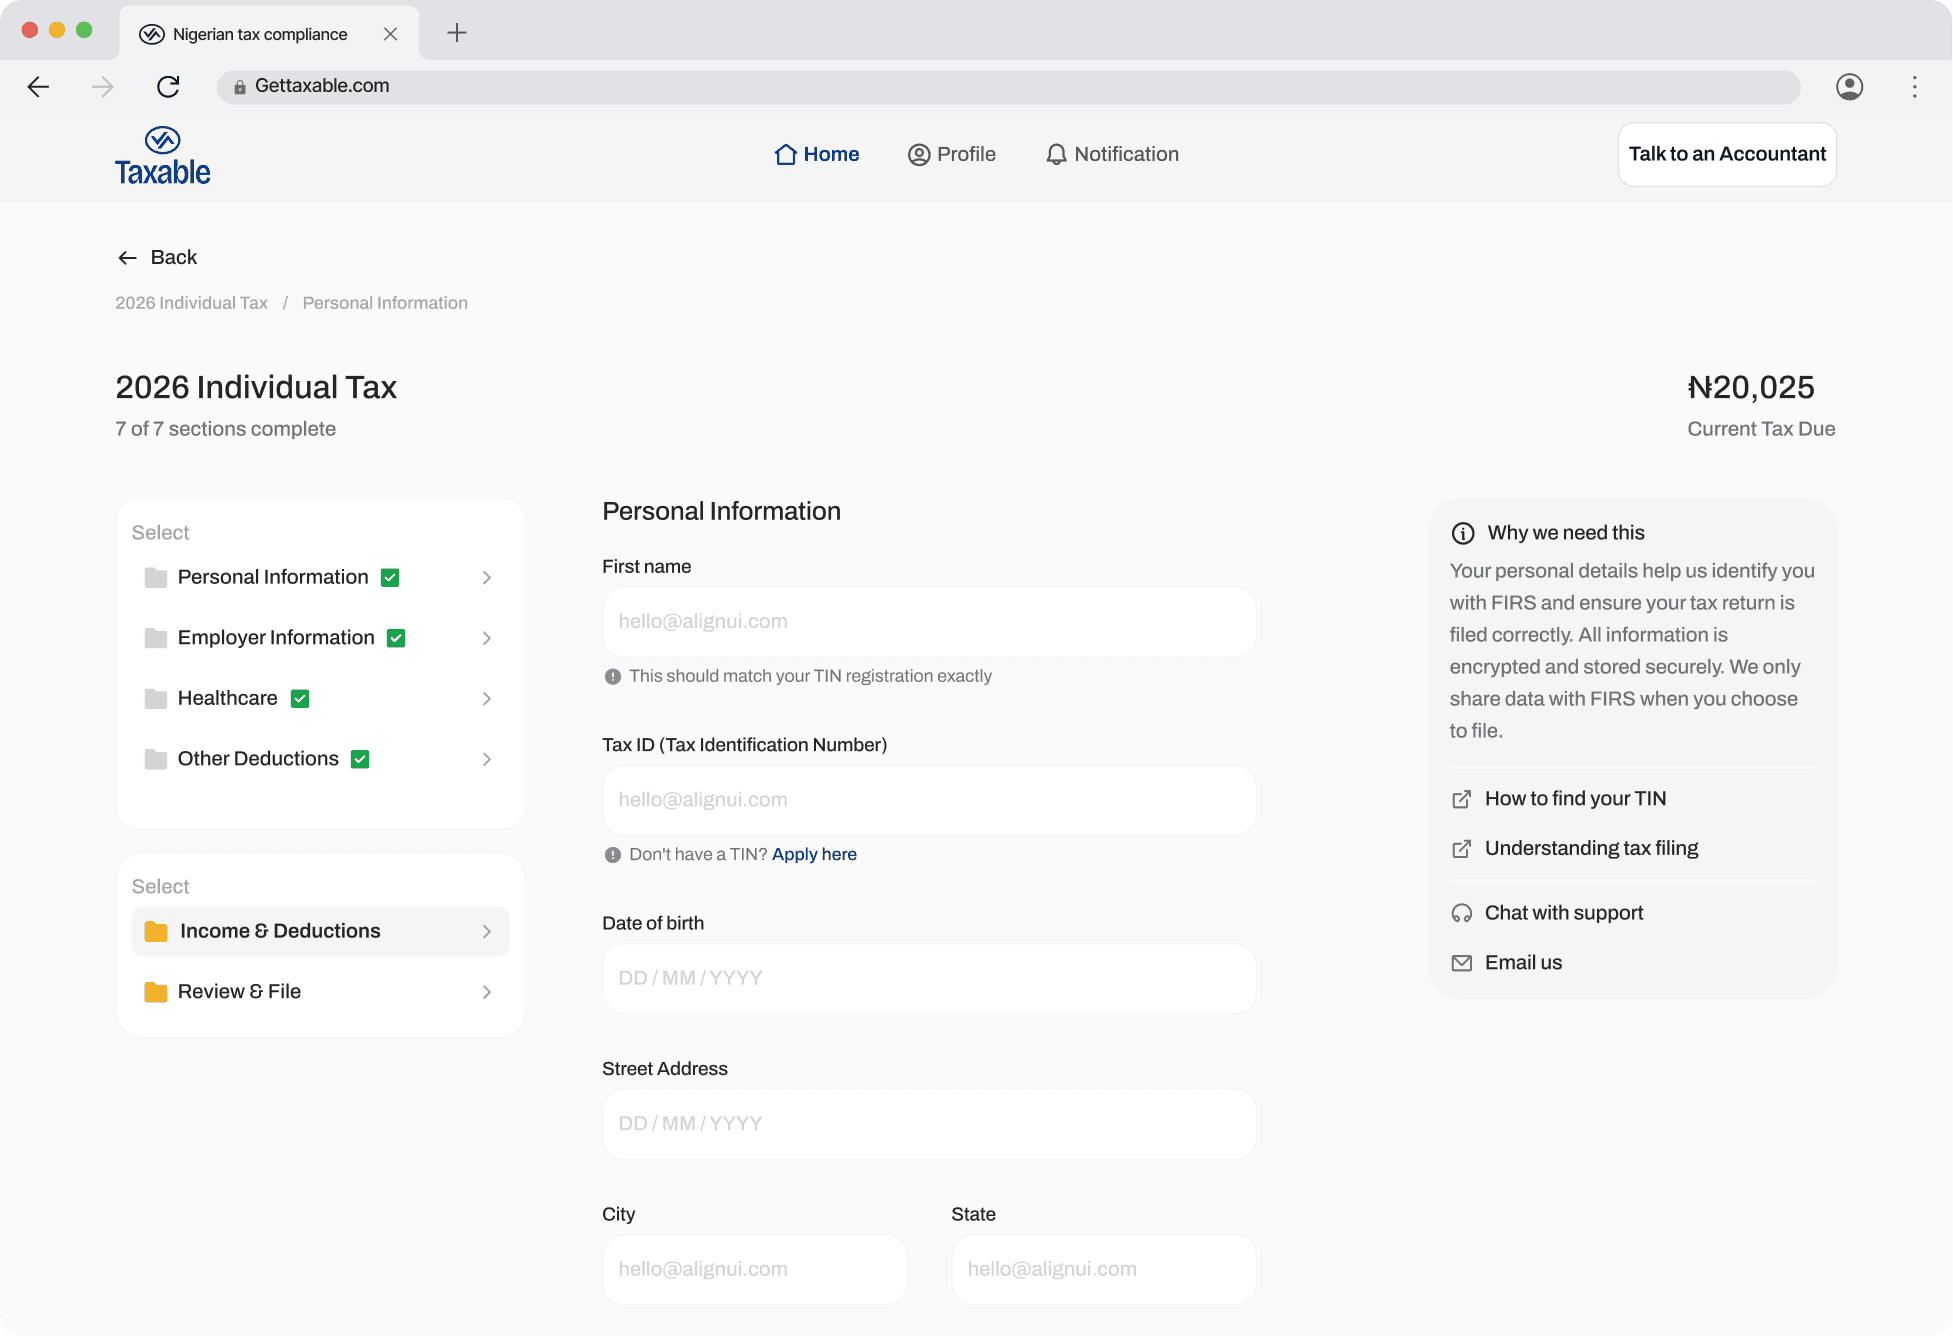Viewport: 1953px width, 1336px height.
Task: Open the Chat with support headset icon
Action: pos(1462,912)
